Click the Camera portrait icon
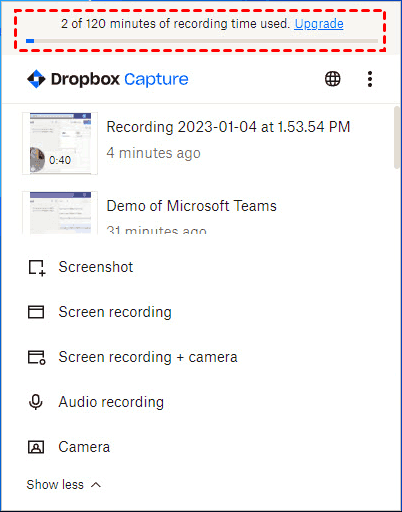402x512 pixels. (36, 447)
